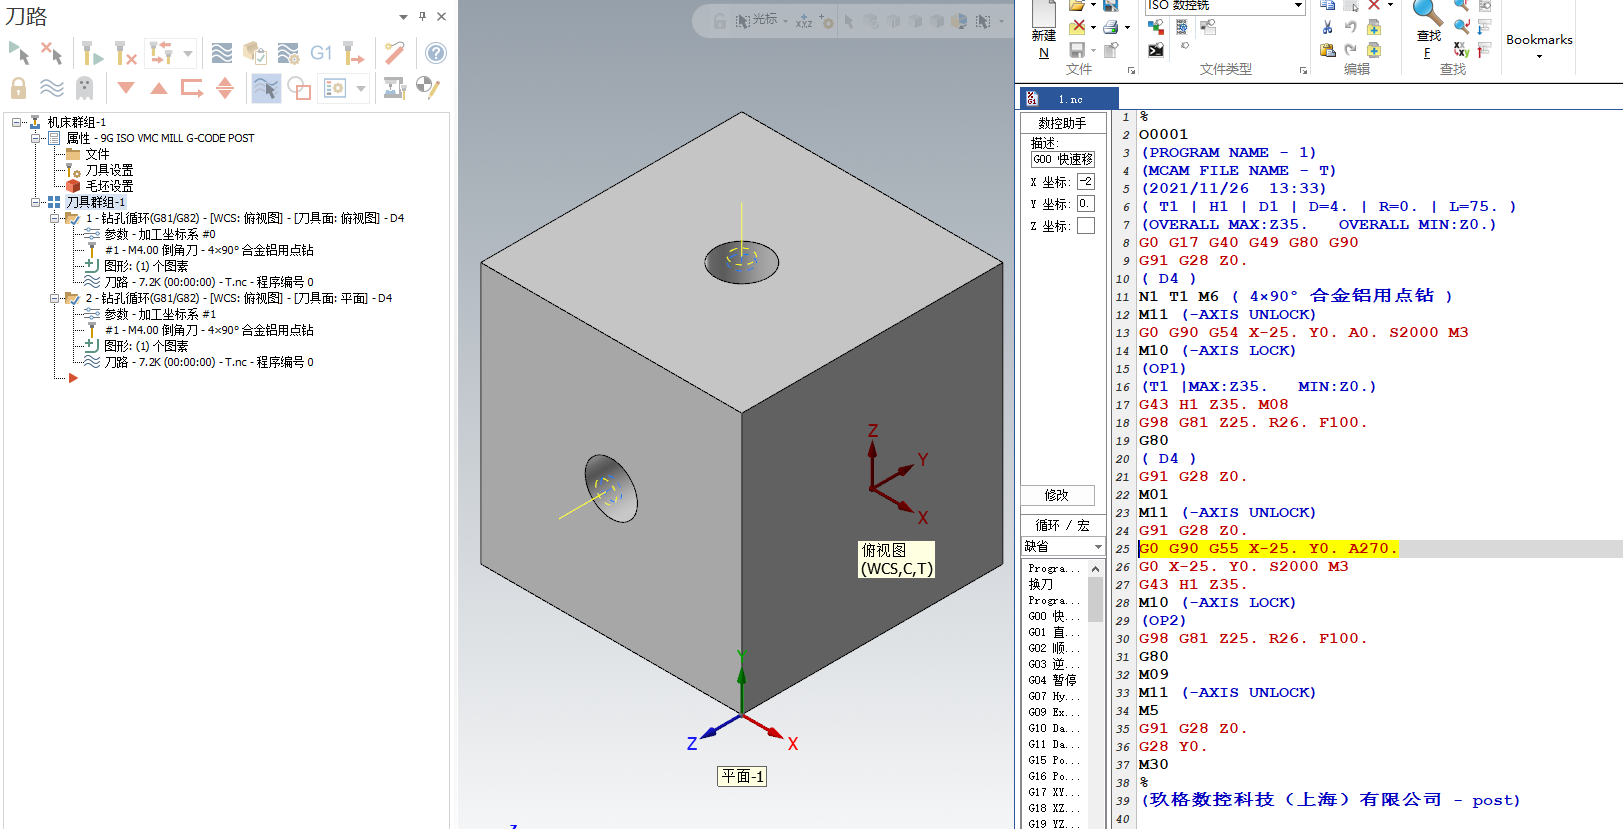Switch to the 1.nc file tab
Viewport: 1623px width, 829px height.
point(1069,99)
